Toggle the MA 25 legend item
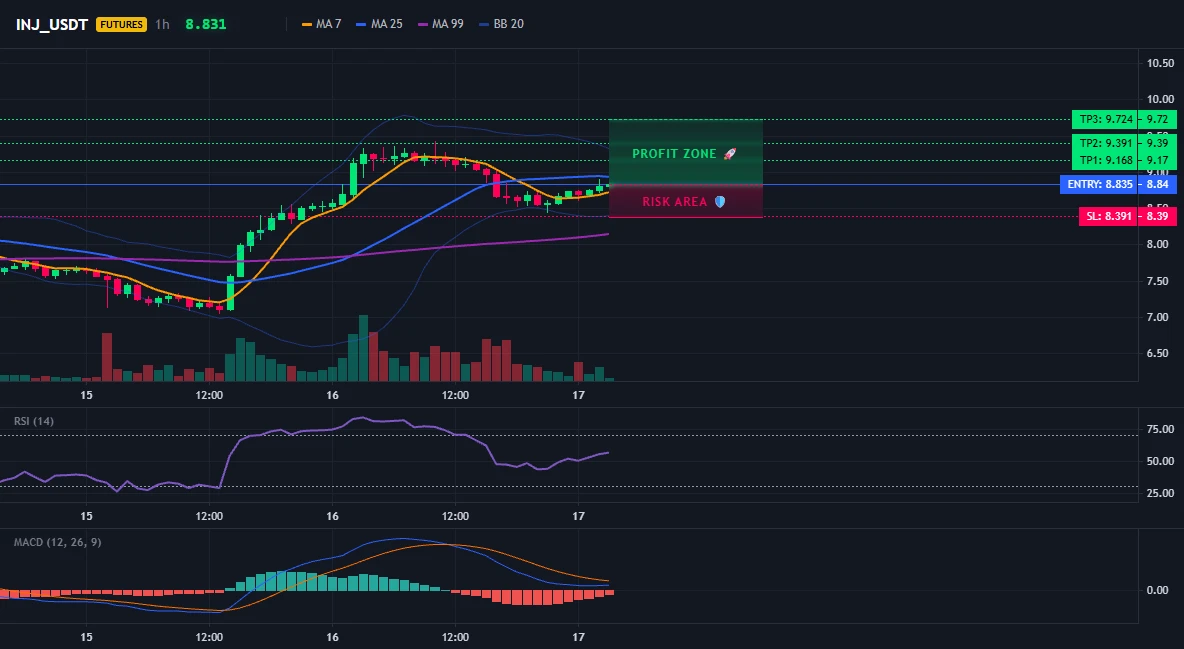Screen dimensions: 1184x649 [379, 24]
